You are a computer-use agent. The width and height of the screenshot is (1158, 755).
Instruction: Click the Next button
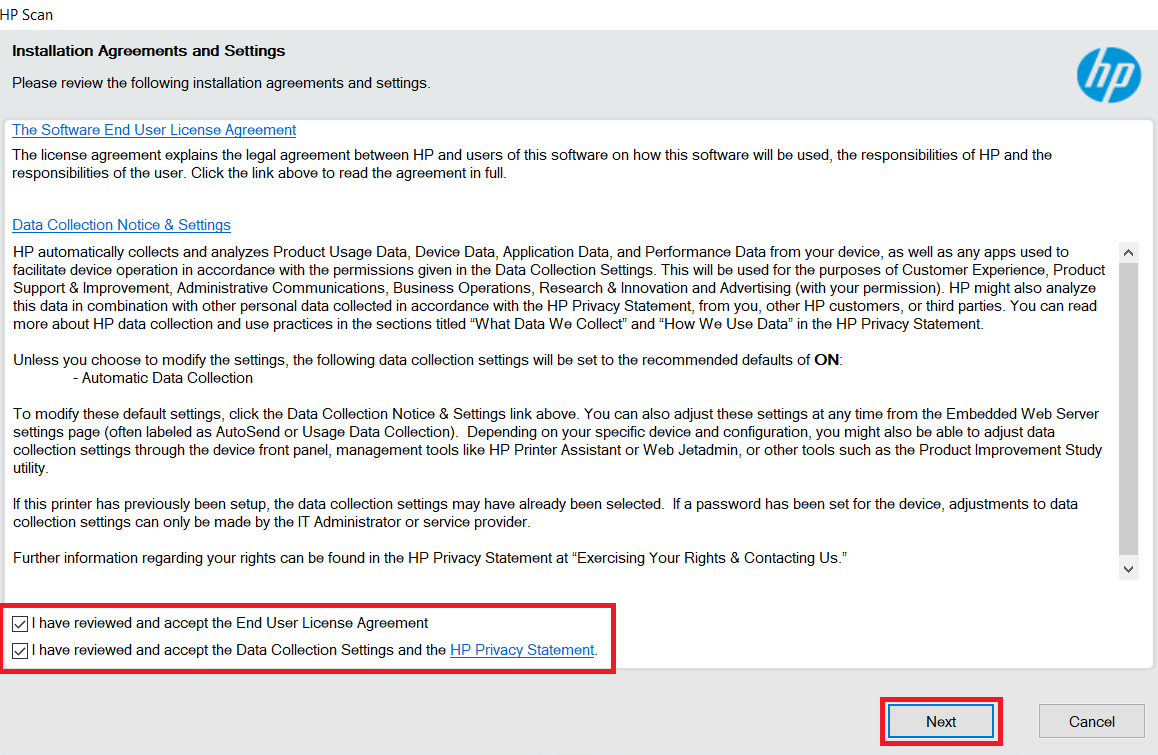(x=940, y=721)
